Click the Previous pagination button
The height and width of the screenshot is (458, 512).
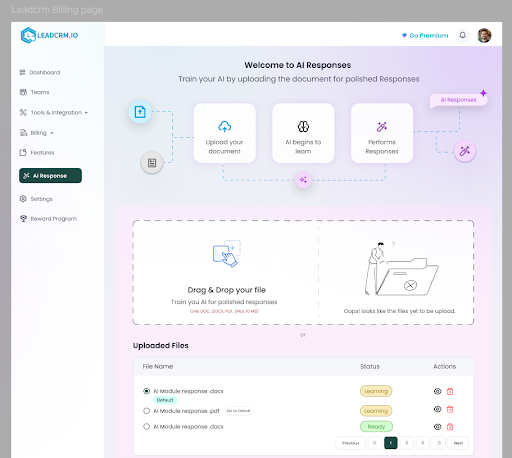[350, 443]
